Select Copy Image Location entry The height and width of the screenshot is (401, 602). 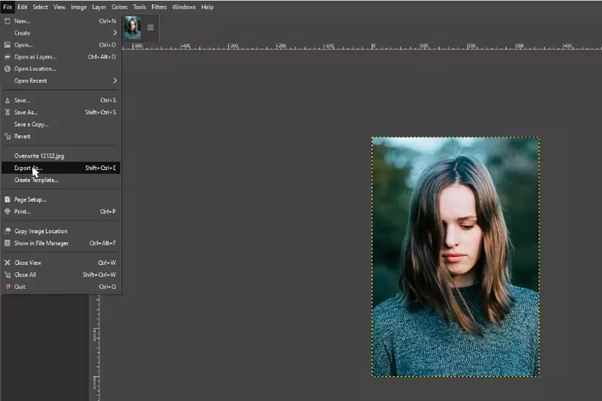61,231
